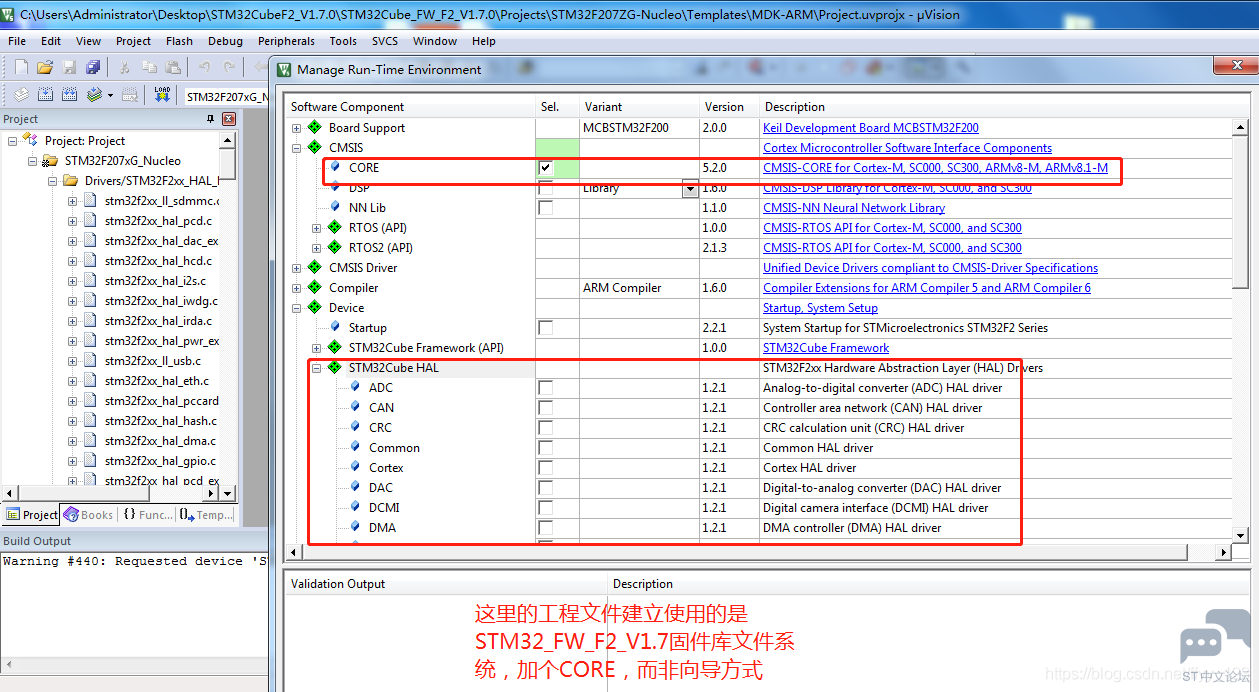Enable the Cortex HAL driver checkbox

pos(545,468)
